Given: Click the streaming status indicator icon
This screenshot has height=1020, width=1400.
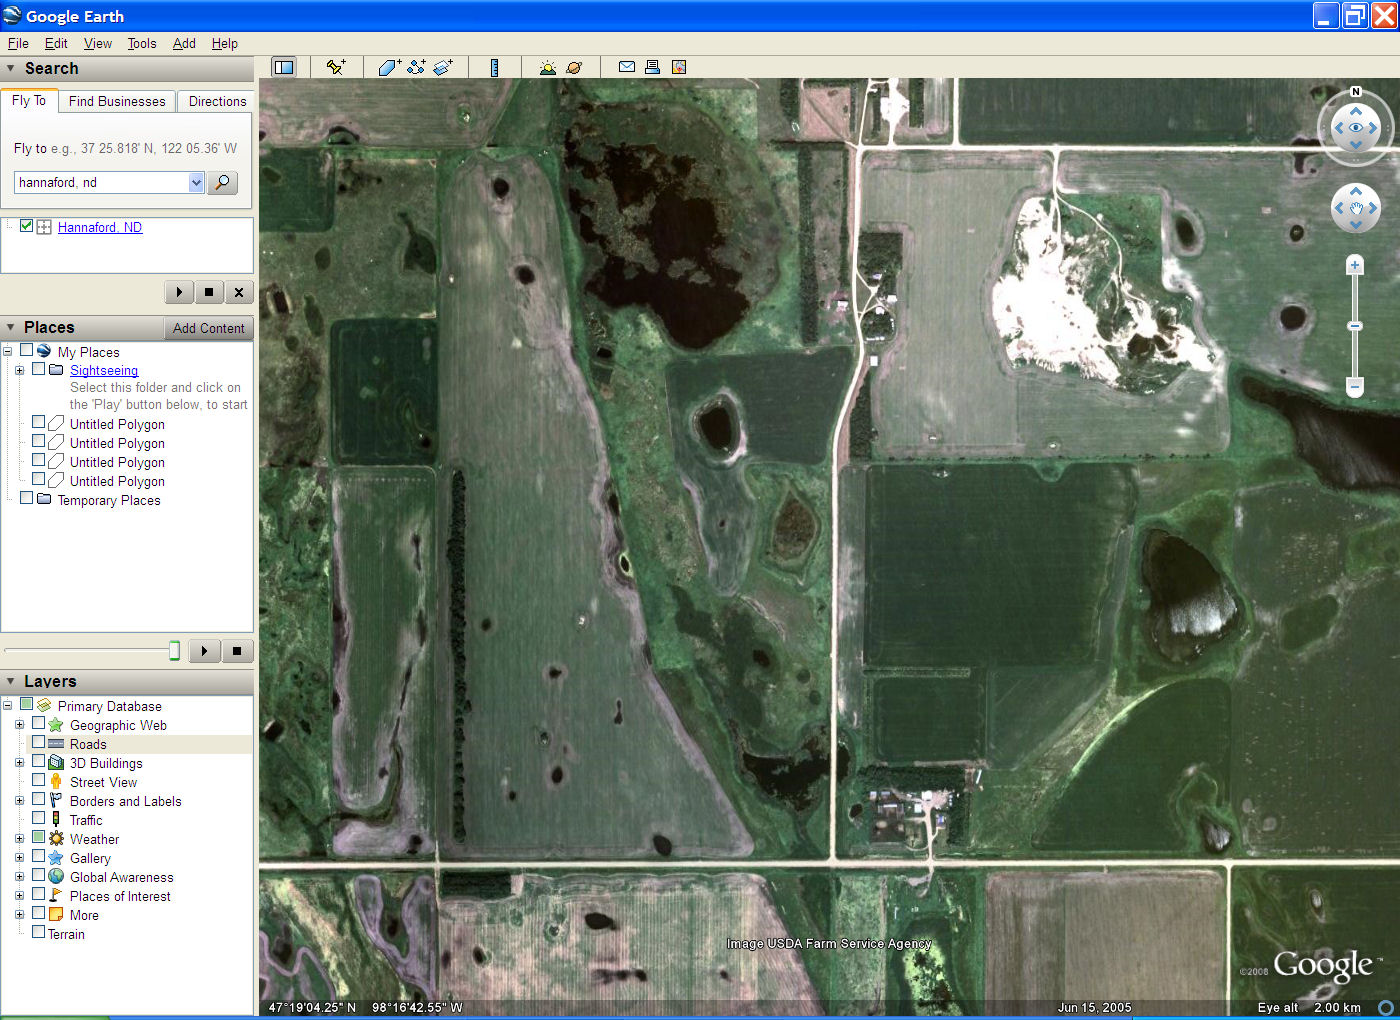Looking at the screenshot, I should (x=1386, y=1008).
